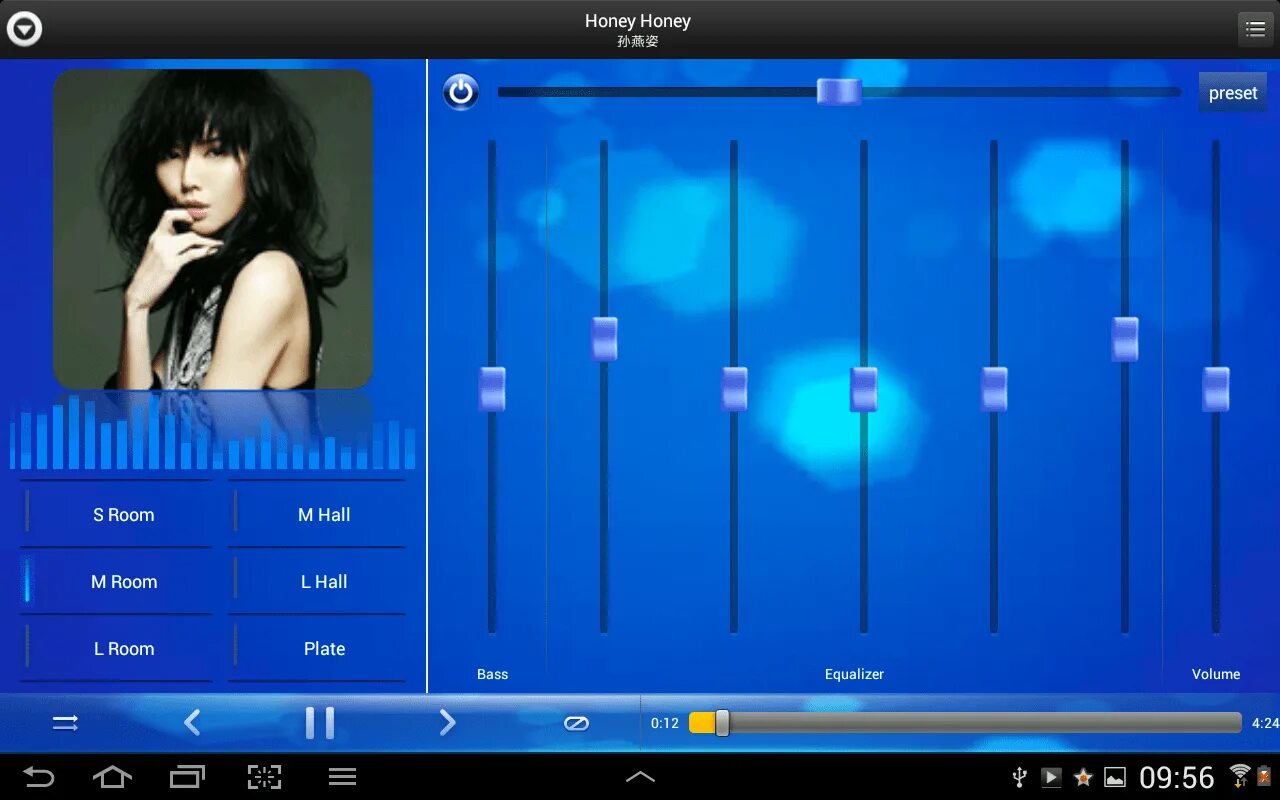The image size is (1280, 800).
Task: Select the M Hall reverb preset
Action: [x=317, y=514]
